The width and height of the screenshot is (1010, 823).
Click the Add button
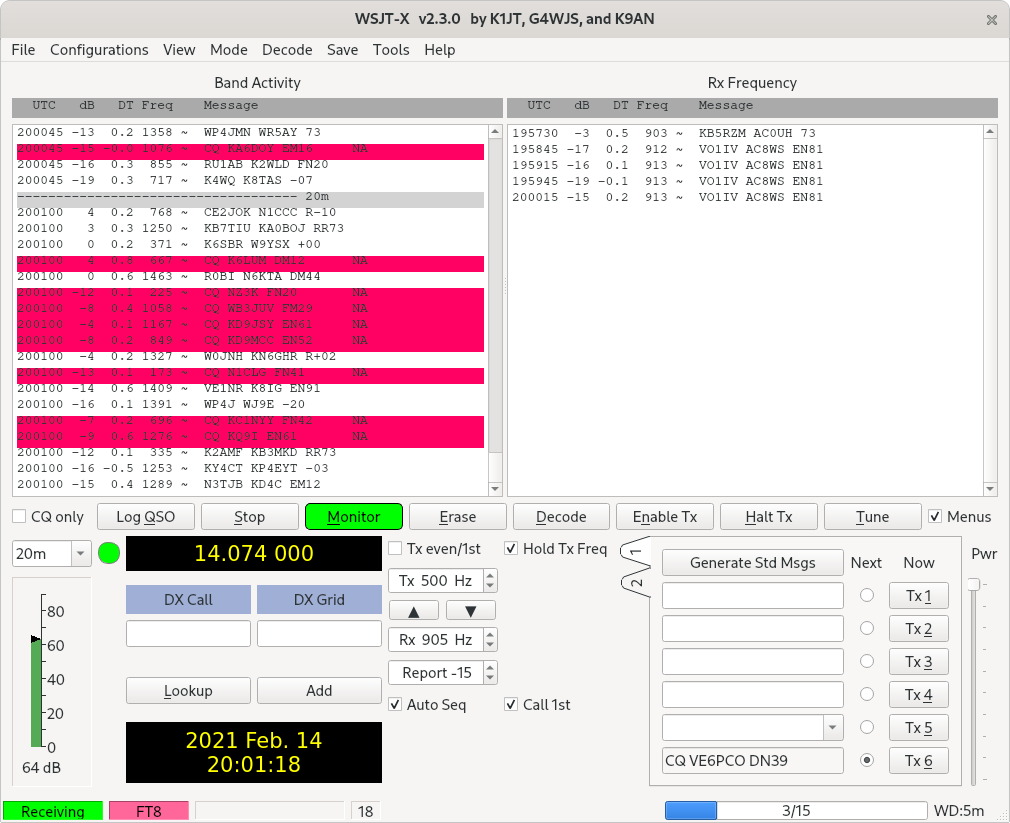[319, 690]
